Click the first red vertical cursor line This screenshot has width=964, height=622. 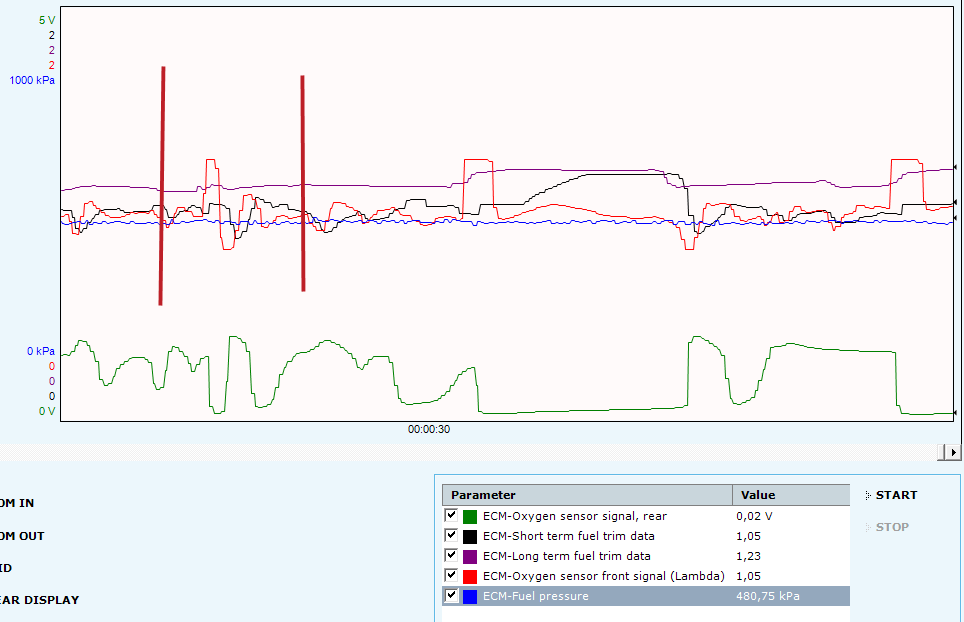pyautogui.click(x=162, y=185)
